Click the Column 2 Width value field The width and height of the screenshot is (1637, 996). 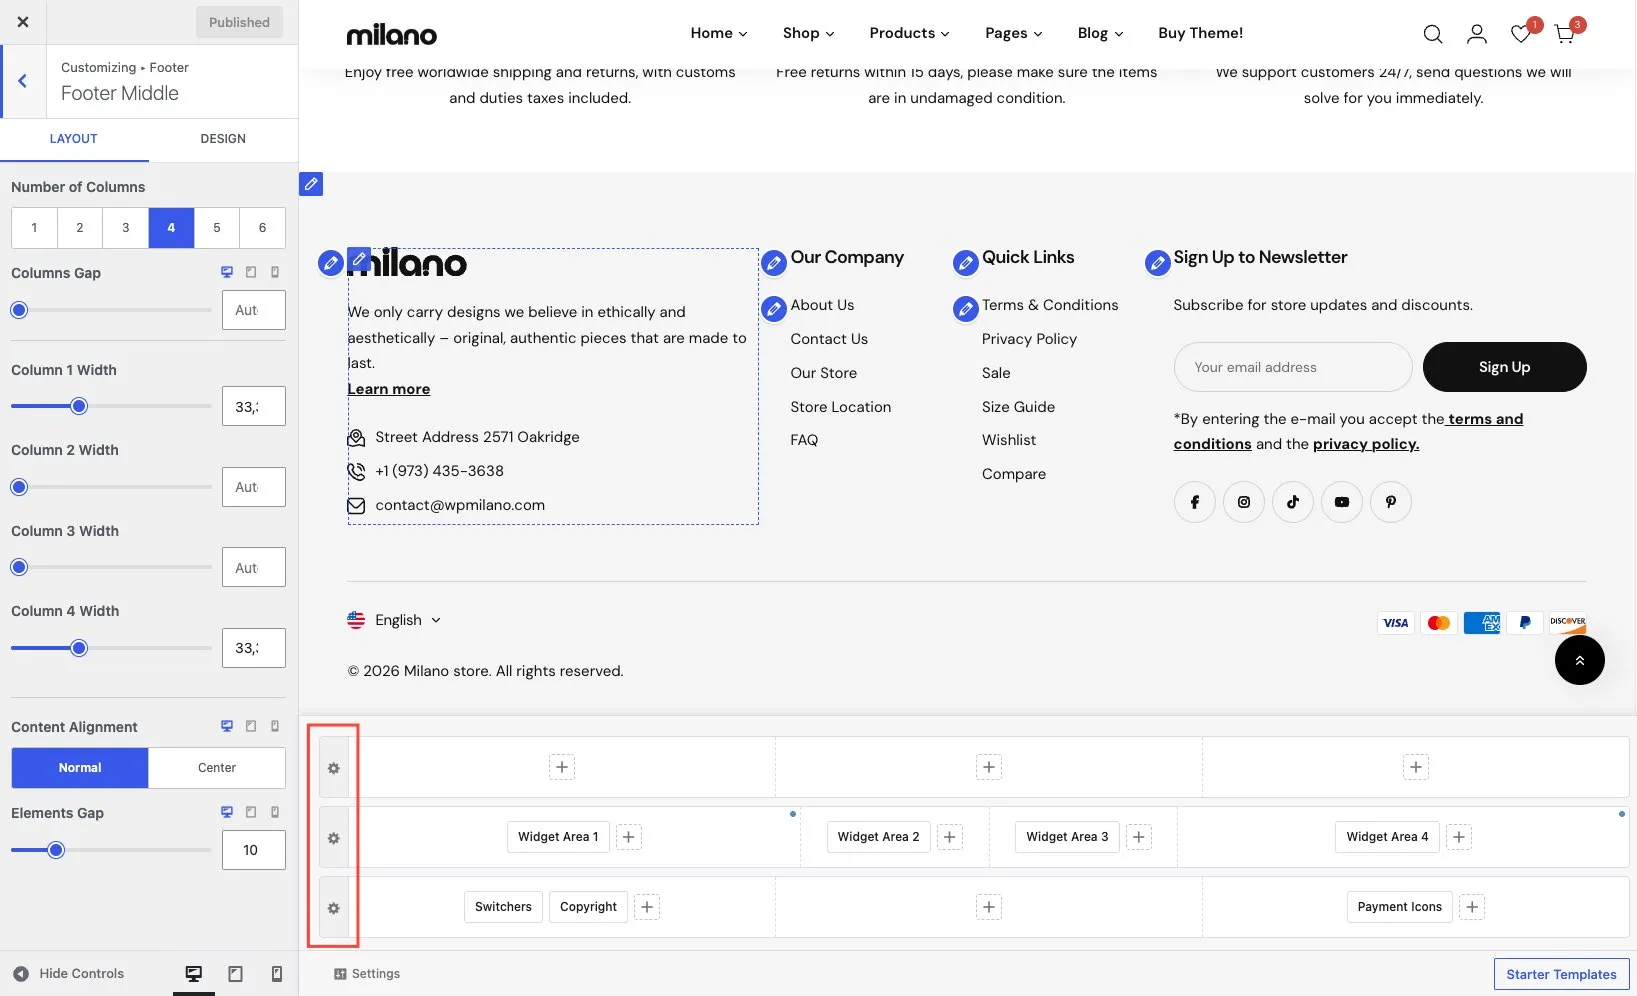tap(254, 487)
